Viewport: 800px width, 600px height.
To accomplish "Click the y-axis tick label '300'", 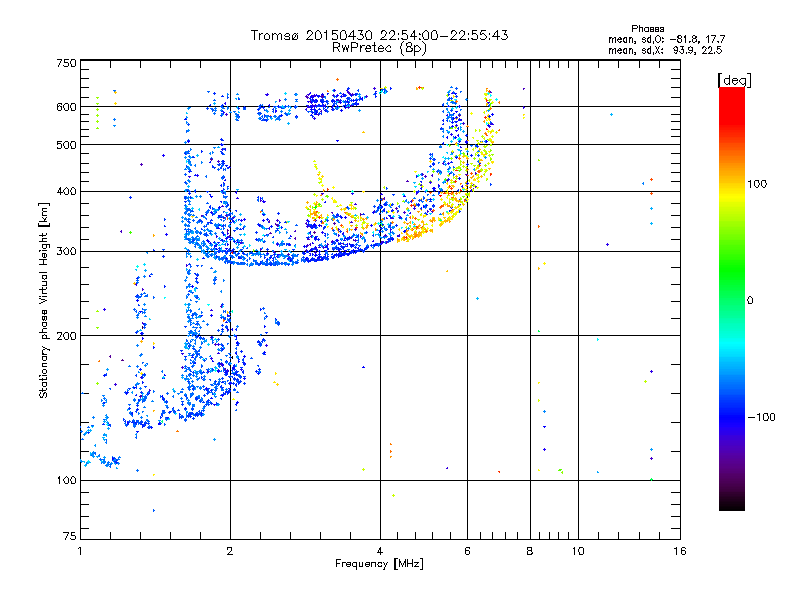I will tap(67, 251).
